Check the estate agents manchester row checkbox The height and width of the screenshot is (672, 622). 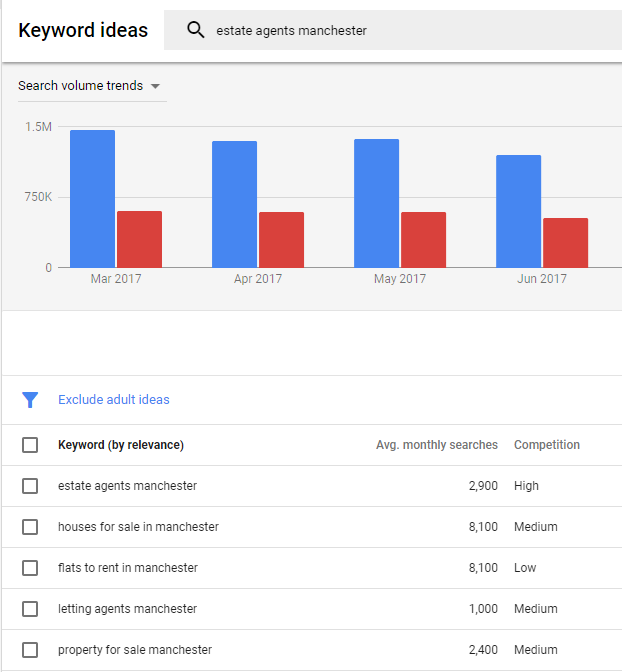(30, 486)
